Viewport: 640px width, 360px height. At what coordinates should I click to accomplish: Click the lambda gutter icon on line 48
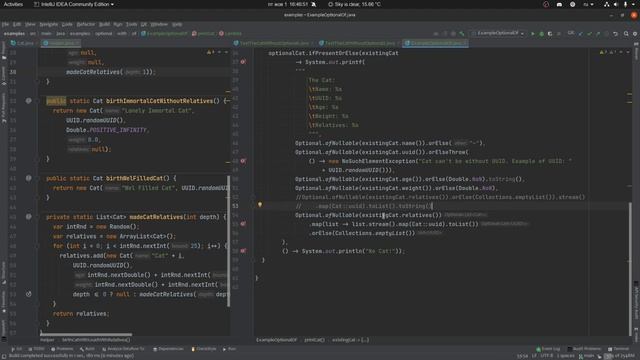(x=243, y=161)
